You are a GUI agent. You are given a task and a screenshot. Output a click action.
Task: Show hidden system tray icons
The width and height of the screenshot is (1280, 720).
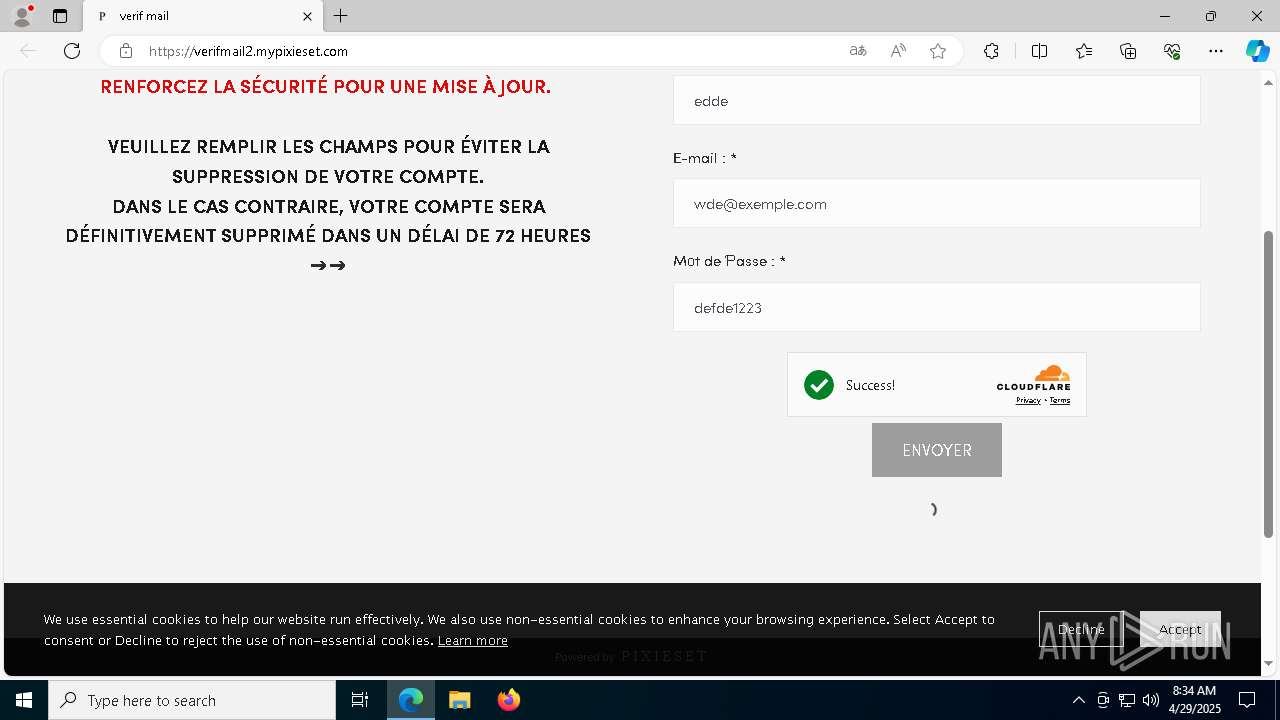1078,700
